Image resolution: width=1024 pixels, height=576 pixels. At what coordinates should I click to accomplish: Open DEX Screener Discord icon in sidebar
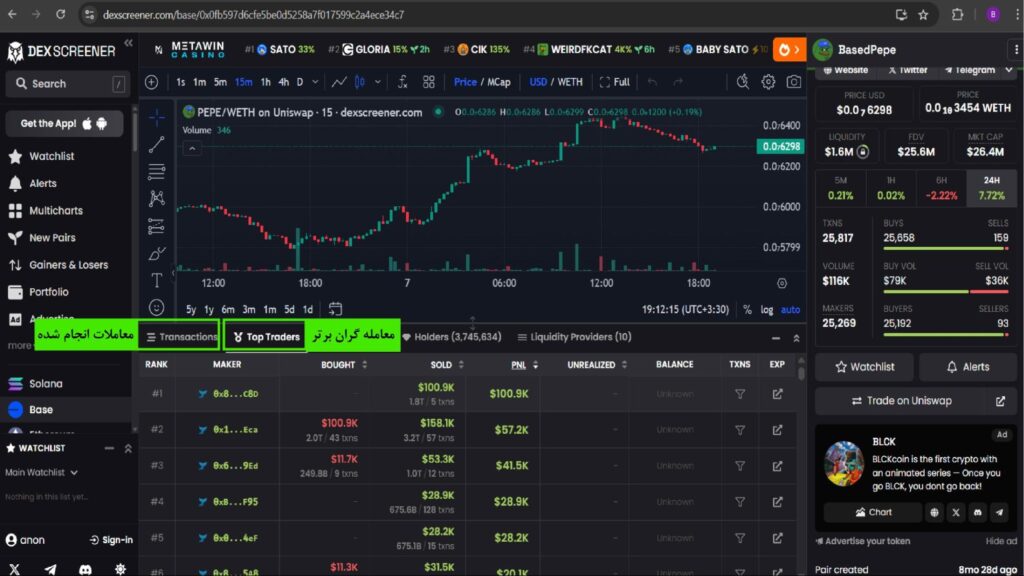coord(86,569)
